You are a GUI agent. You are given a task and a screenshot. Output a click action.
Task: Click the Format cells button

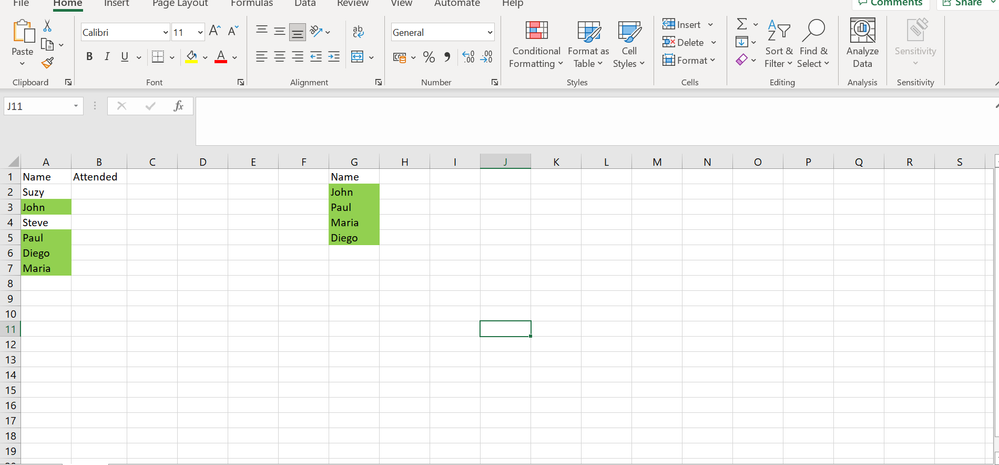(689, 60)
